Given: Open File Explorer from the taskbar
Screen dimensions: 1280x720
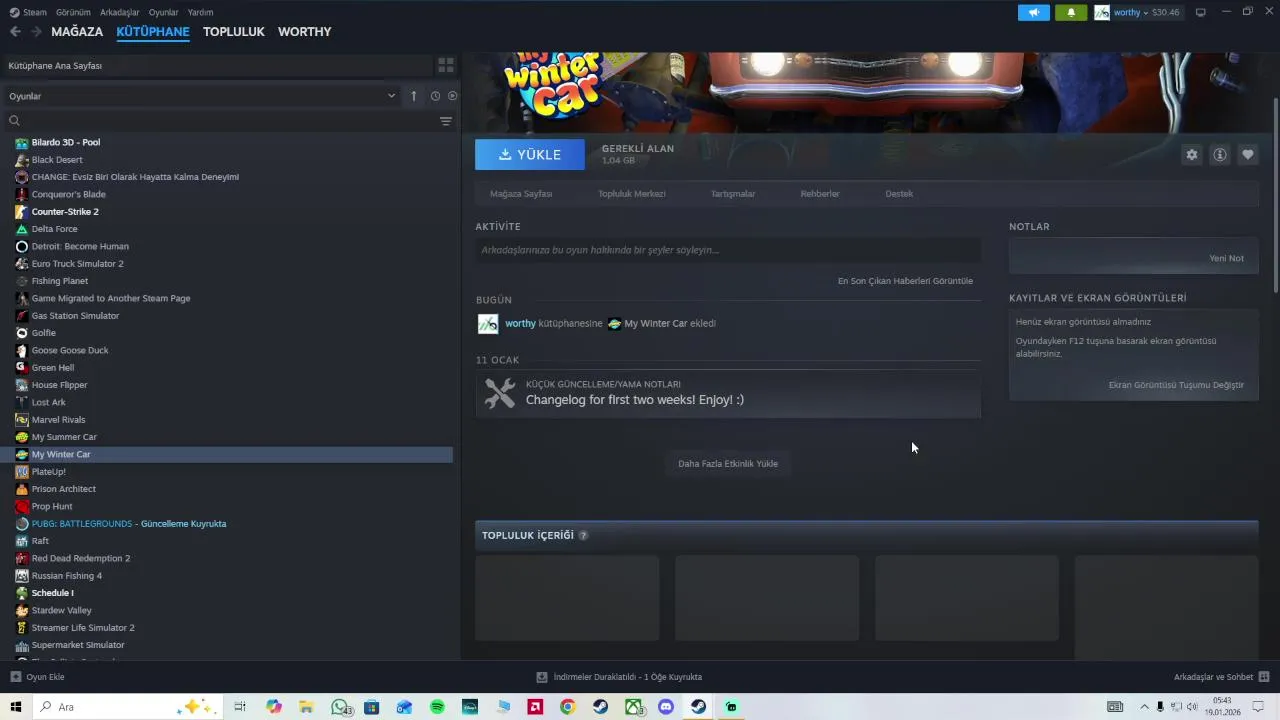Looking at the screenshot, I should pyautogui.click(x=306, y=707).
